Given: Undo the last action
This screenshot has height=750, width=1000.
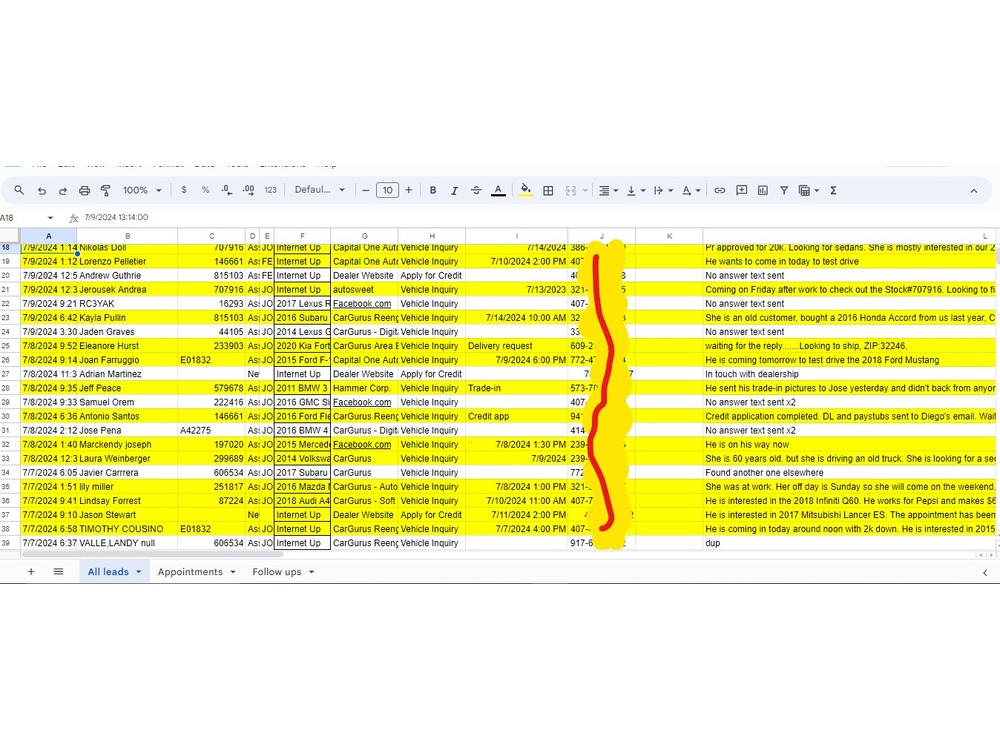Looking at the screenshot, I should coord(41,190).
